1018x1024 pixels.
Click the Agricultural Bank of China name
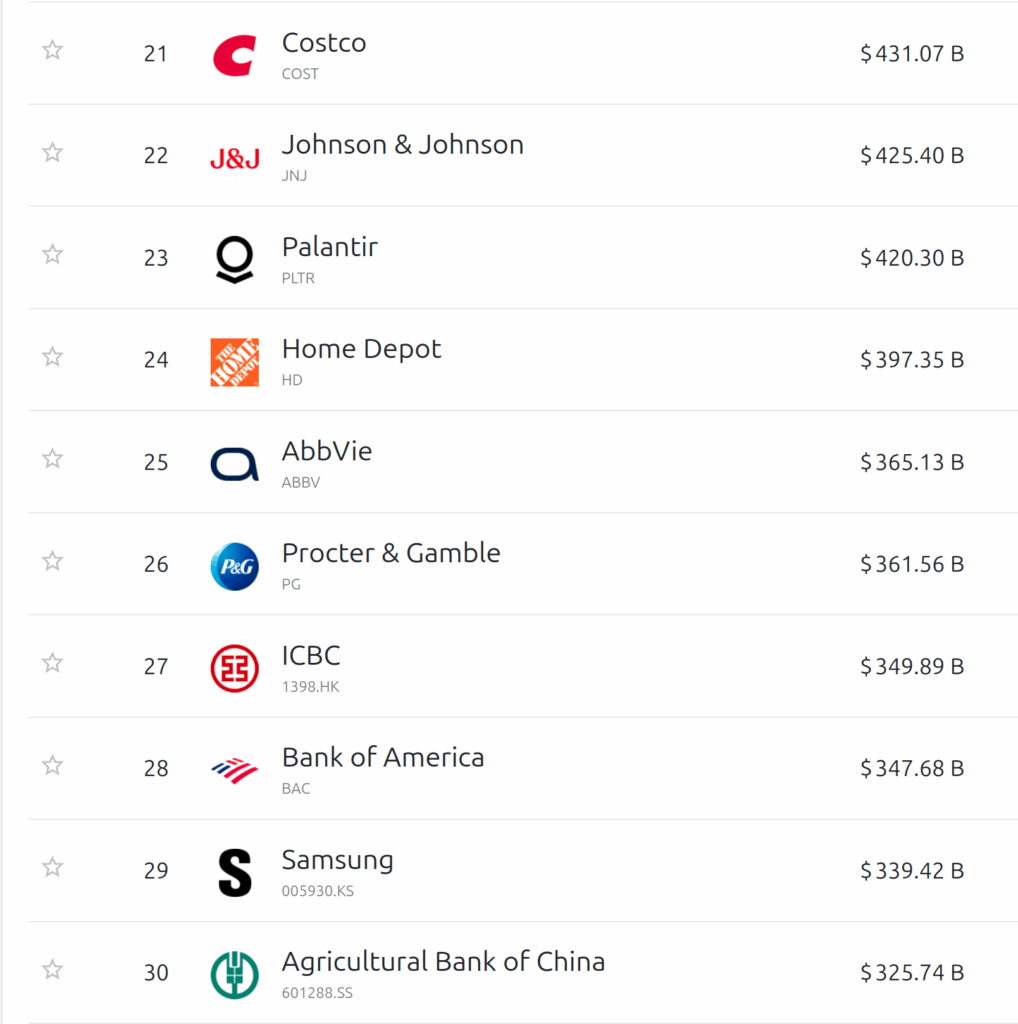(443, 962)
